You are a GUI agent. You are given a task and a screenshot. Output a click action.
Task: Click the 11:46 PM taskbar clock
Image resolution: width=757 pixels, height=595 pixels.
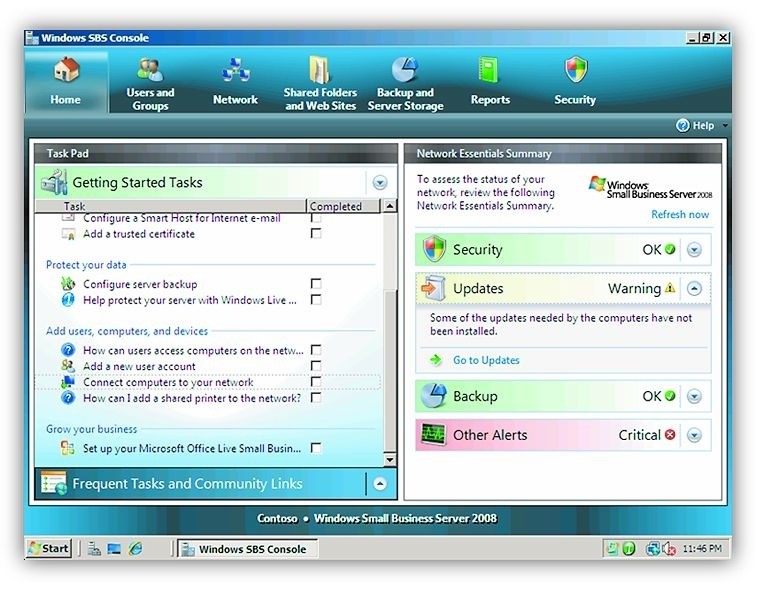[702, 549]
